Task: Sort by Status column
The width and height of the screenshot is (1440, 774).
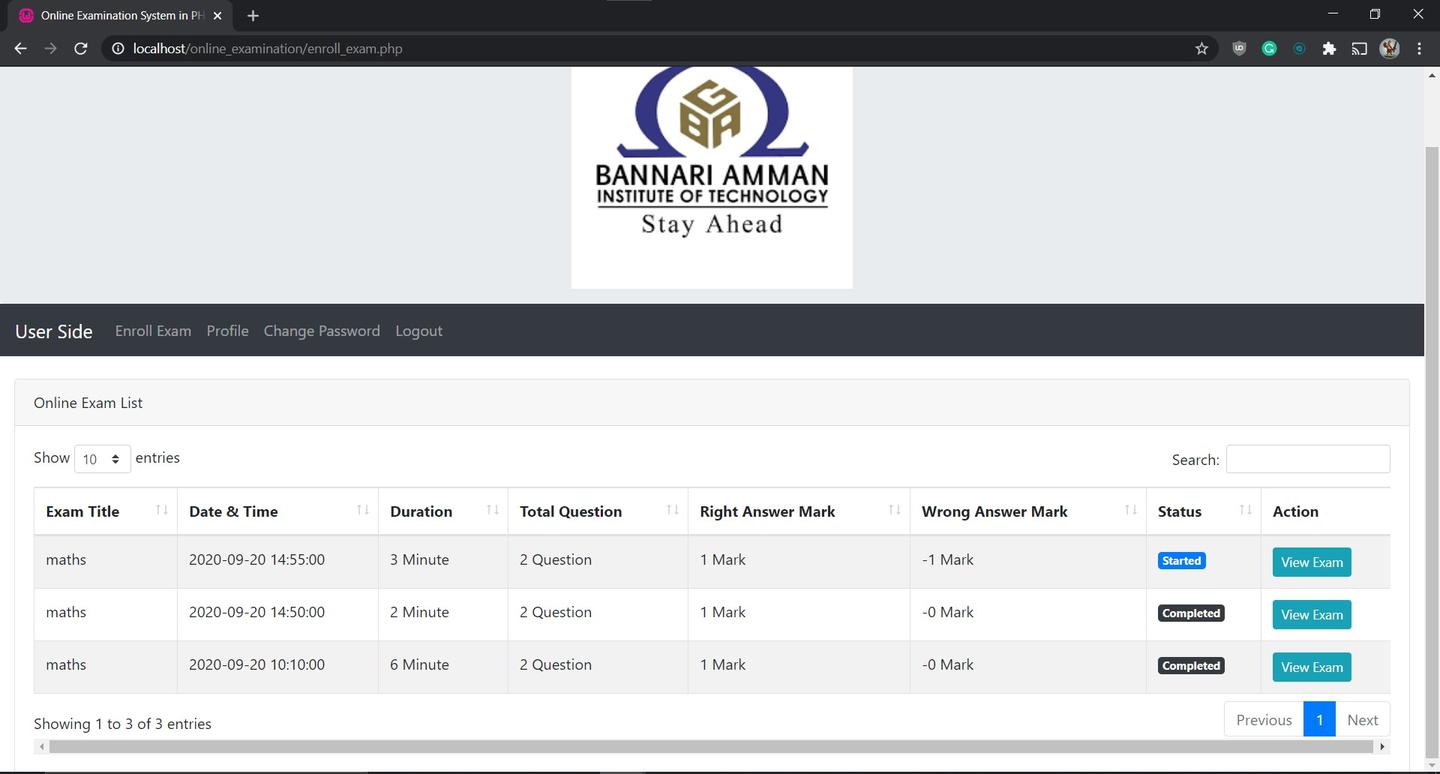Action: [x=1203, y=511]
